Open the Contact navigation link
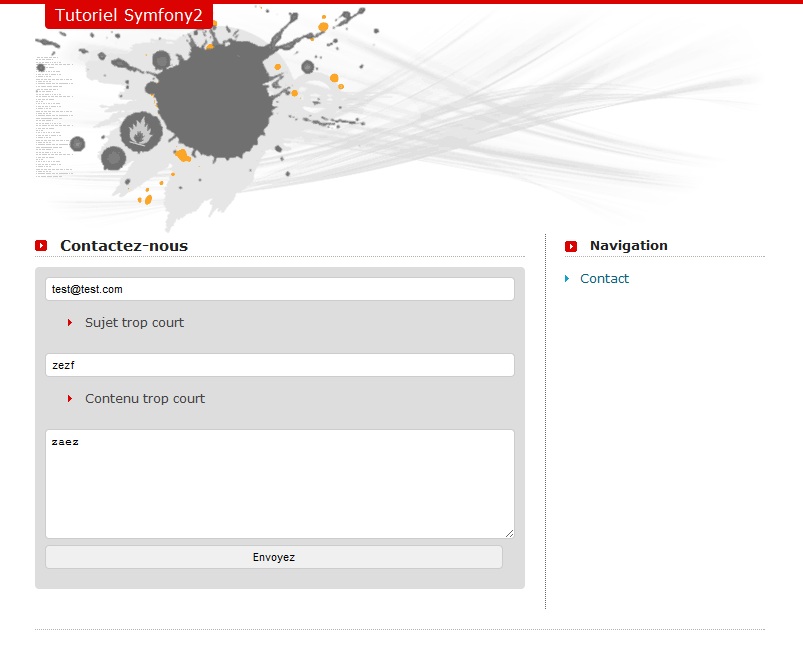The image size is (803, 647). 604,279
